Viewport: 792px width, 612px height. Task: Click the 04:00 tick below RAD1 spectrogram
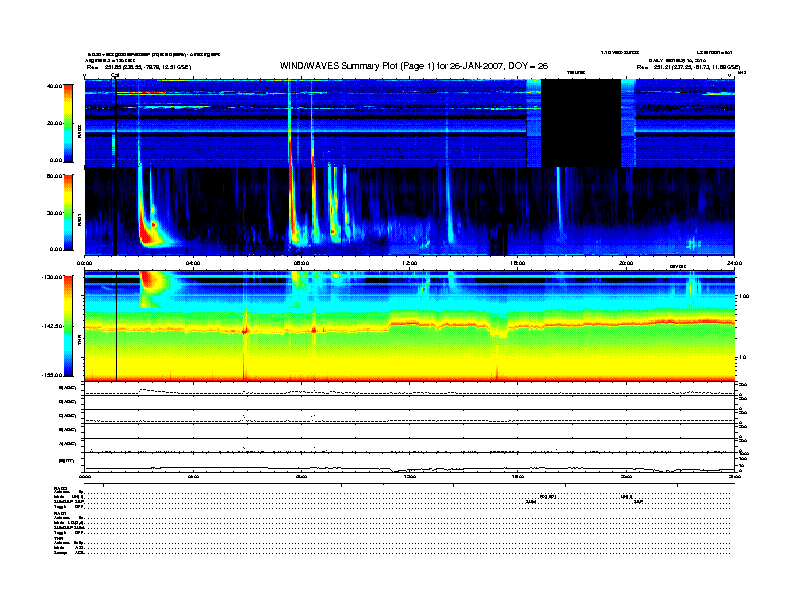[193, 263]
